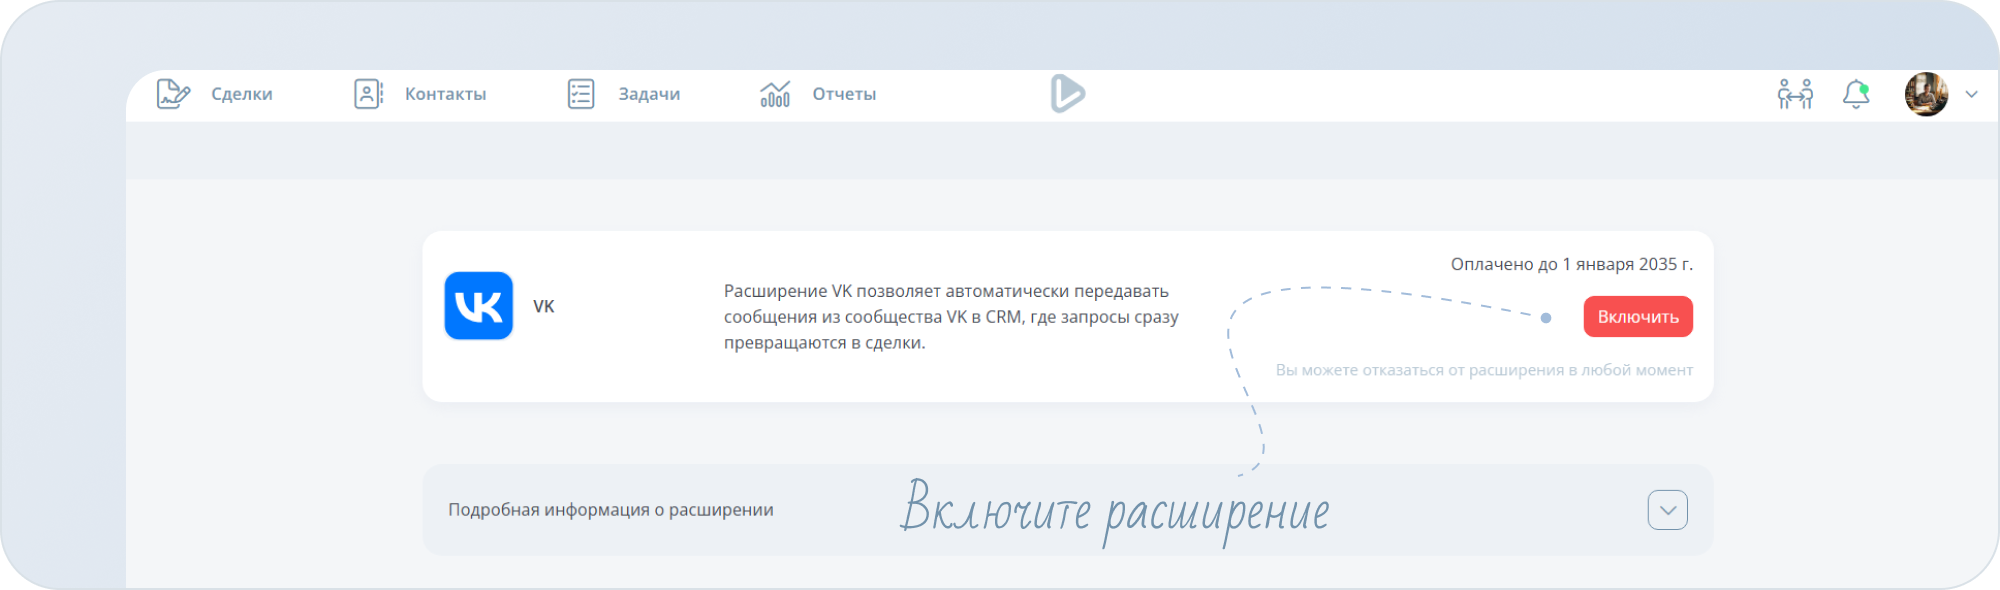2000x590 pixels.
Task: Click the 'Вы можете отказаться' notice text
Action: pyautogui.click(x=1484, y=370)
